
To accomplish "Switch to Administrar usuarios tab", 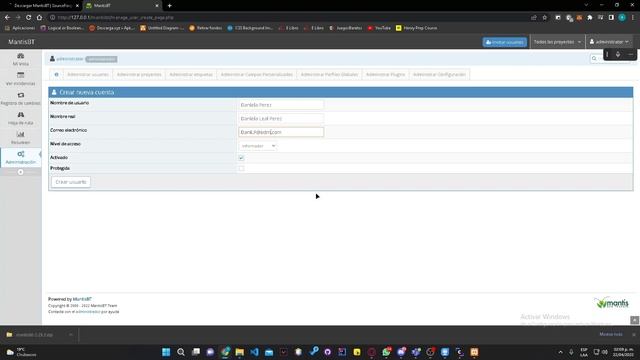I will [x=88, y=75].
